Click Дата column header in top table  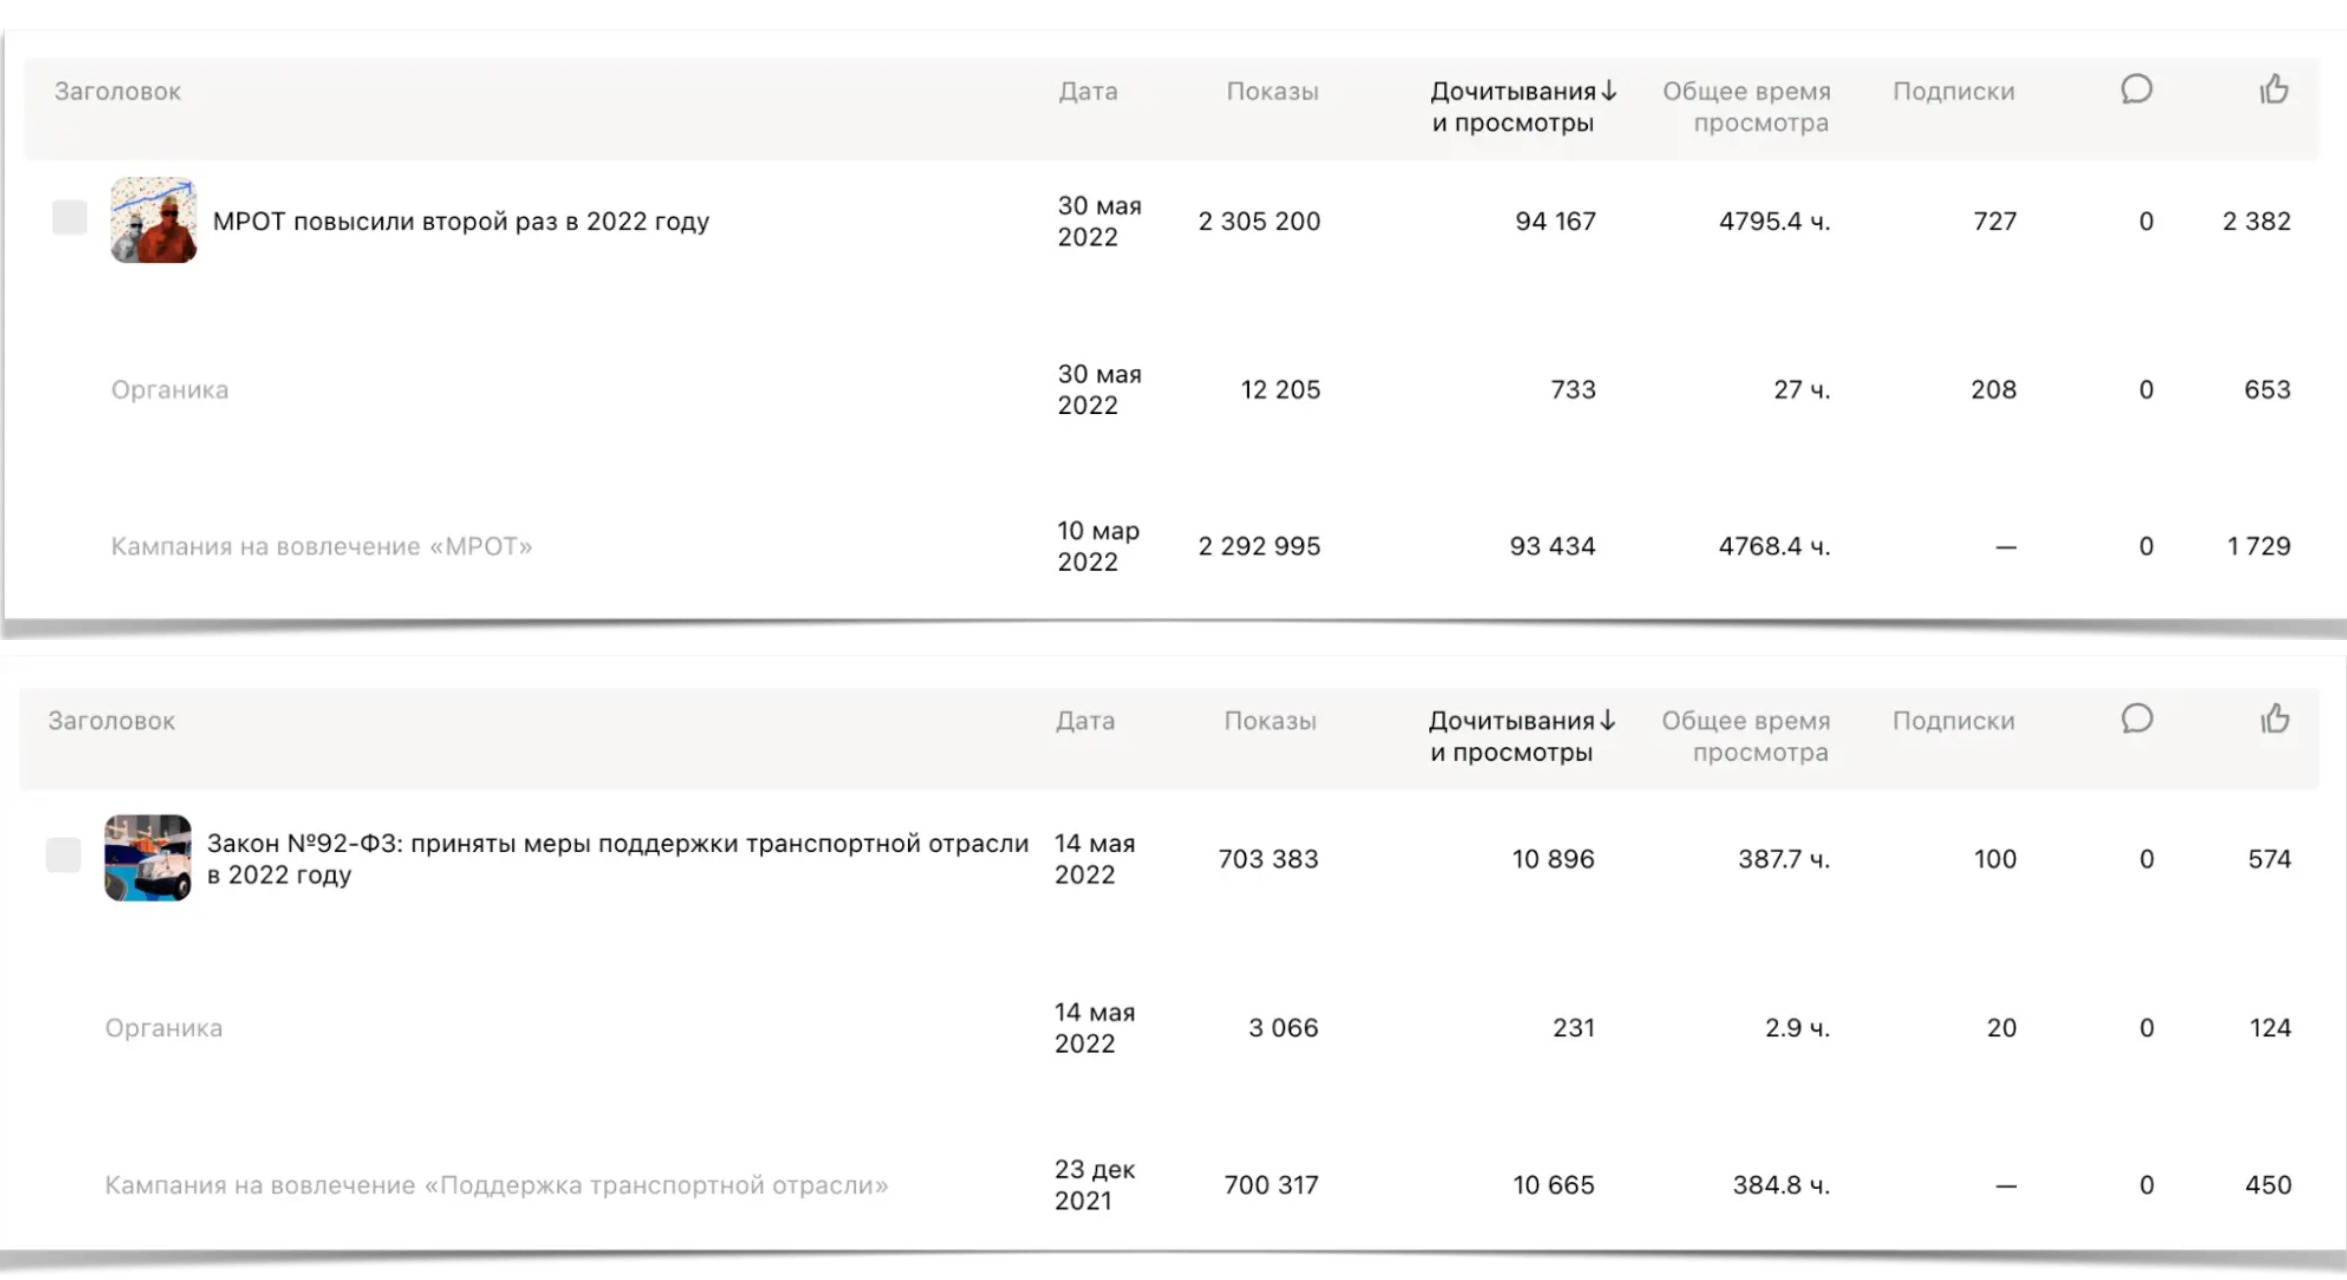pos(1088,92)
